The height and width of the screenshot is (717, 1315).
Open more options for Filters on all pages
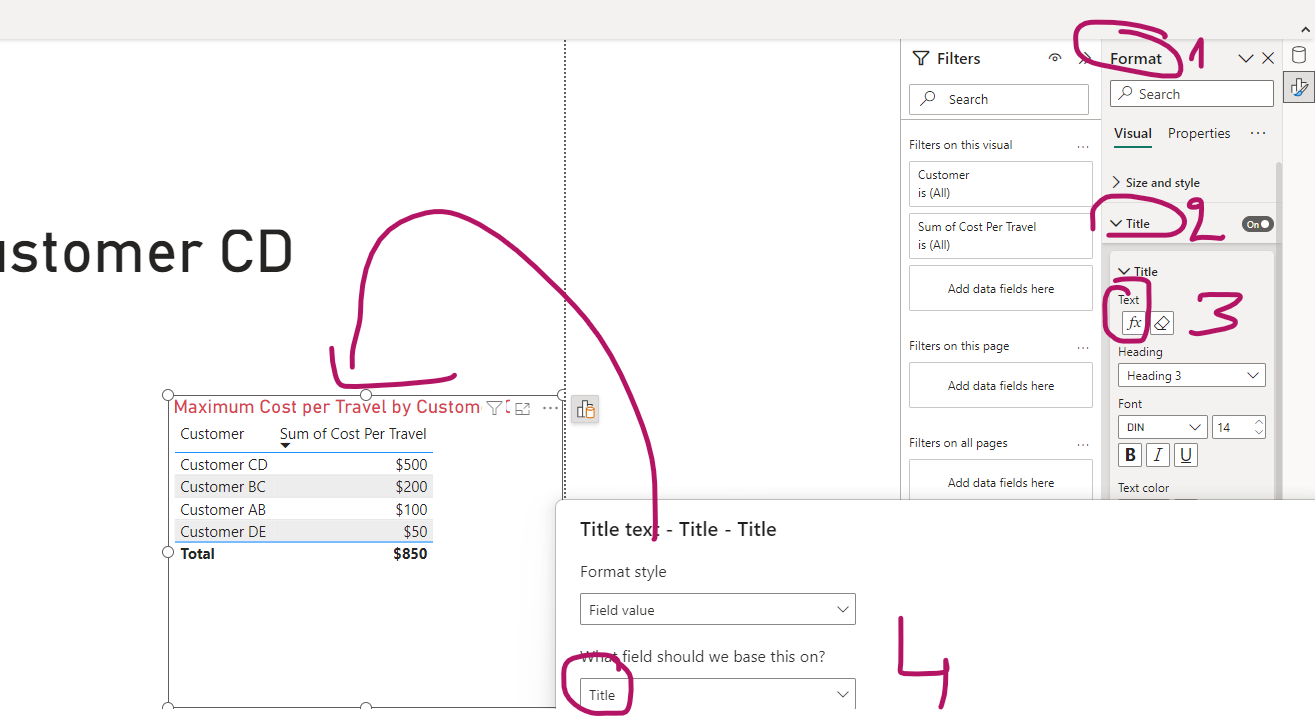pyautogui.click(x=1083, y=444)
